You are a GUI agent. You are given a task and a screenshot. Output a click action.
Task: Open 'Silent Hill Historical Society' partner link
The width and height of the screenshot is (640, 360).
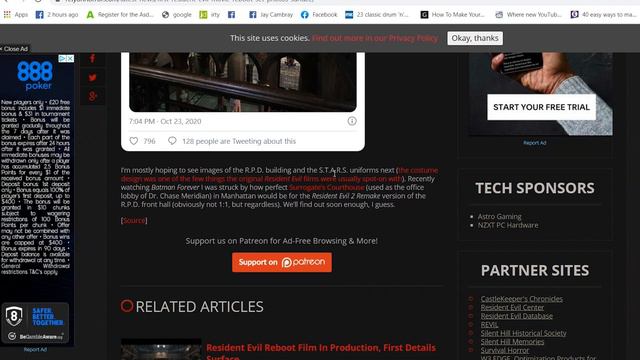point(523,333)
